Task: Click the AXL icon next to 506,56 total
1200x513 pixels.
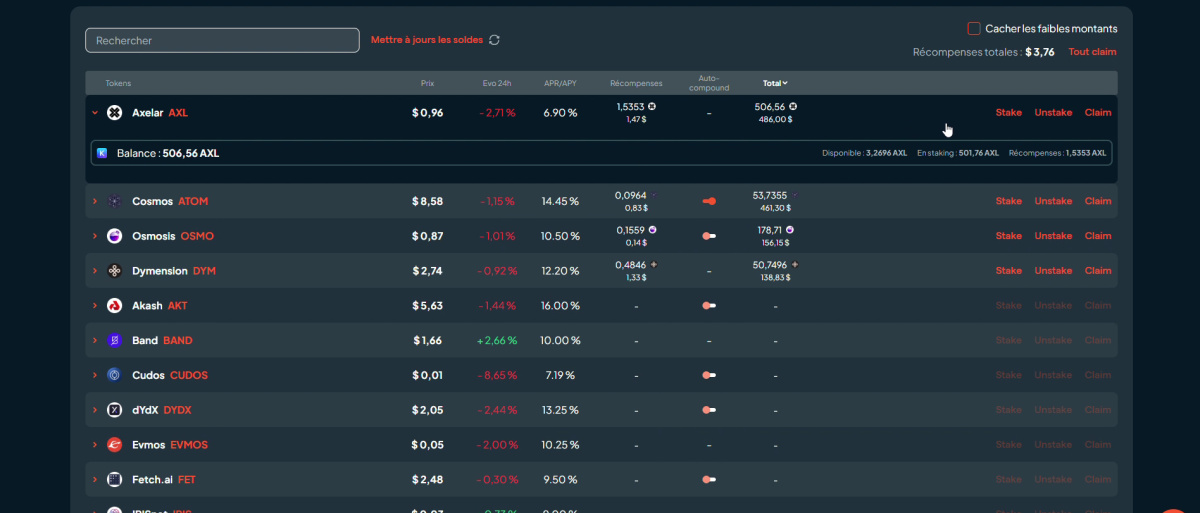Action: 793,106
